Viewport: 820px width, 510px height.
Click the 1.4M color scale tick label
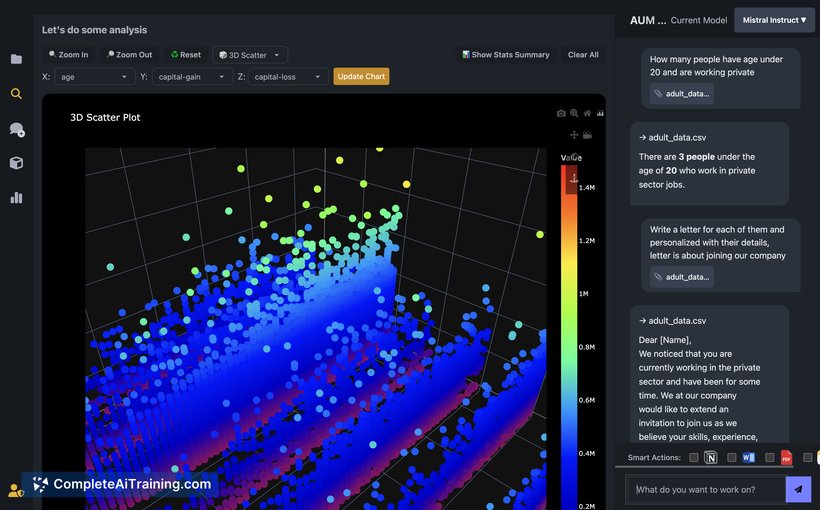(x=587, y=187)
